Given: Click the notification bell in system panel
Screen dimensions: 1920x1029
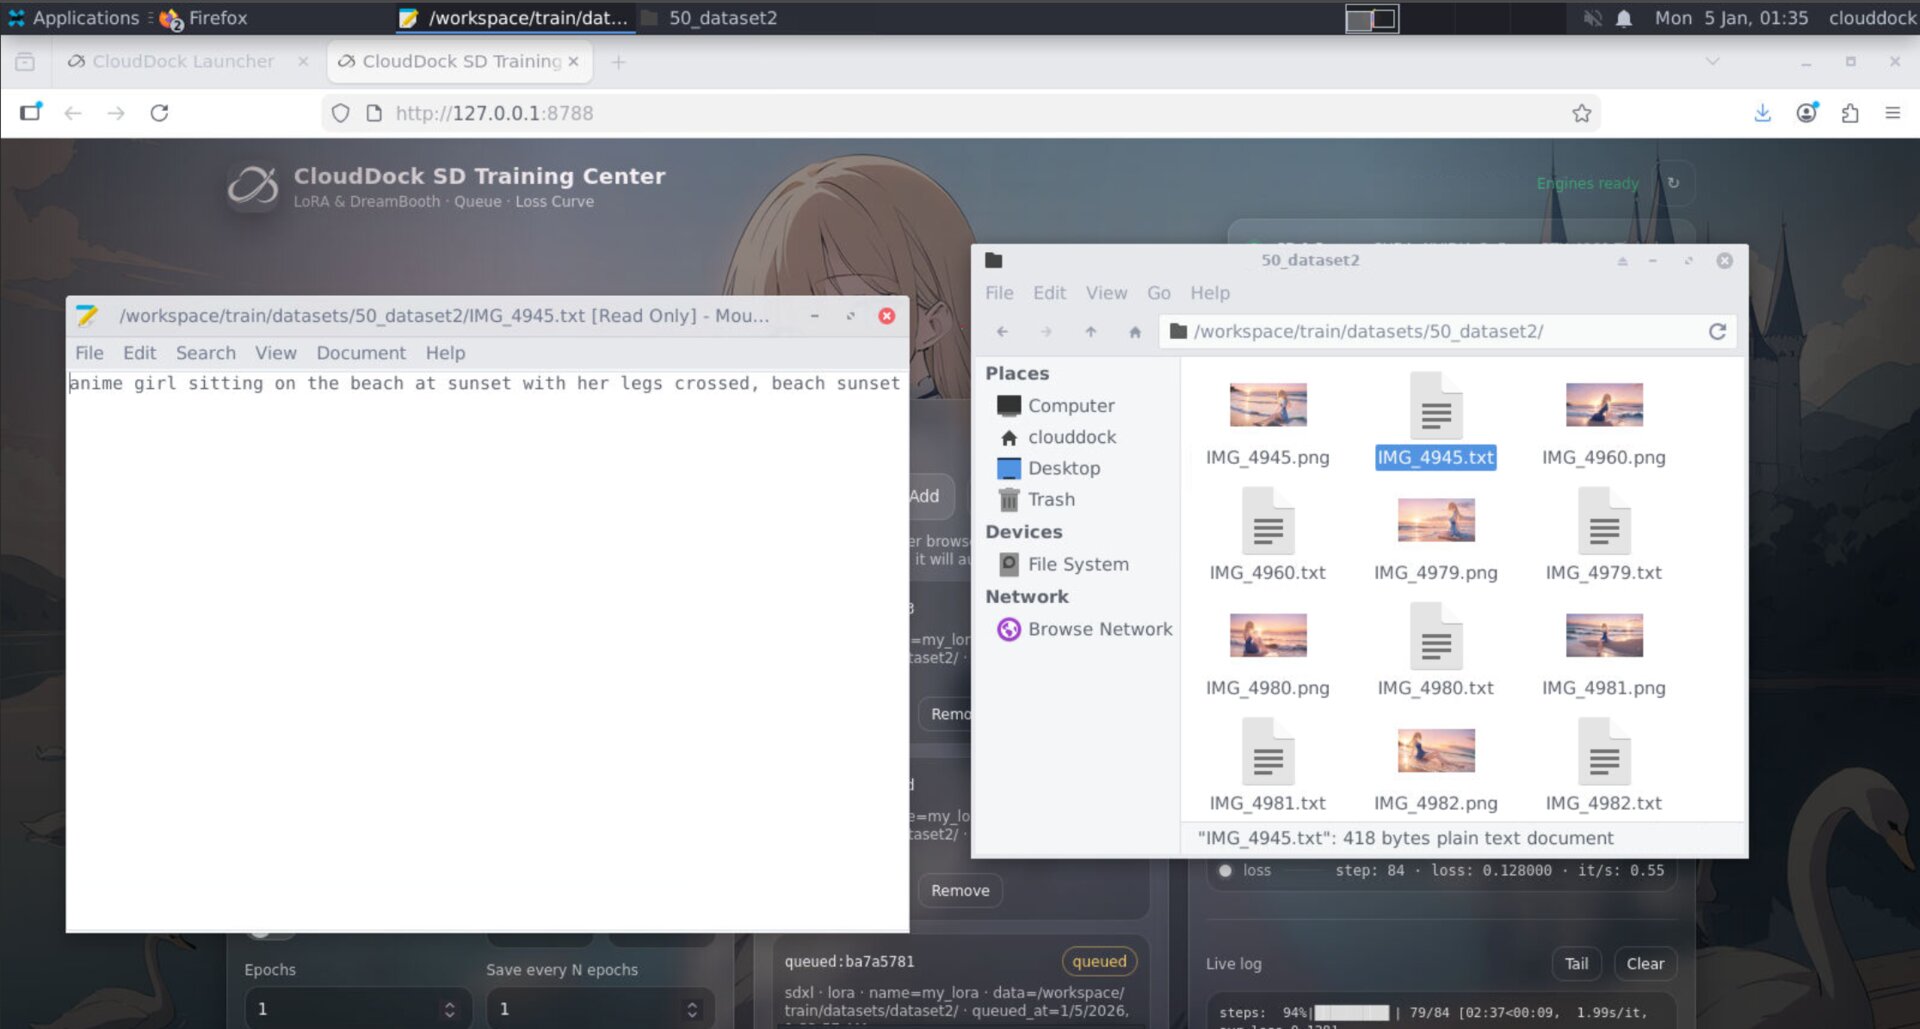Looking at the screenshot, I should [1624, 18].
